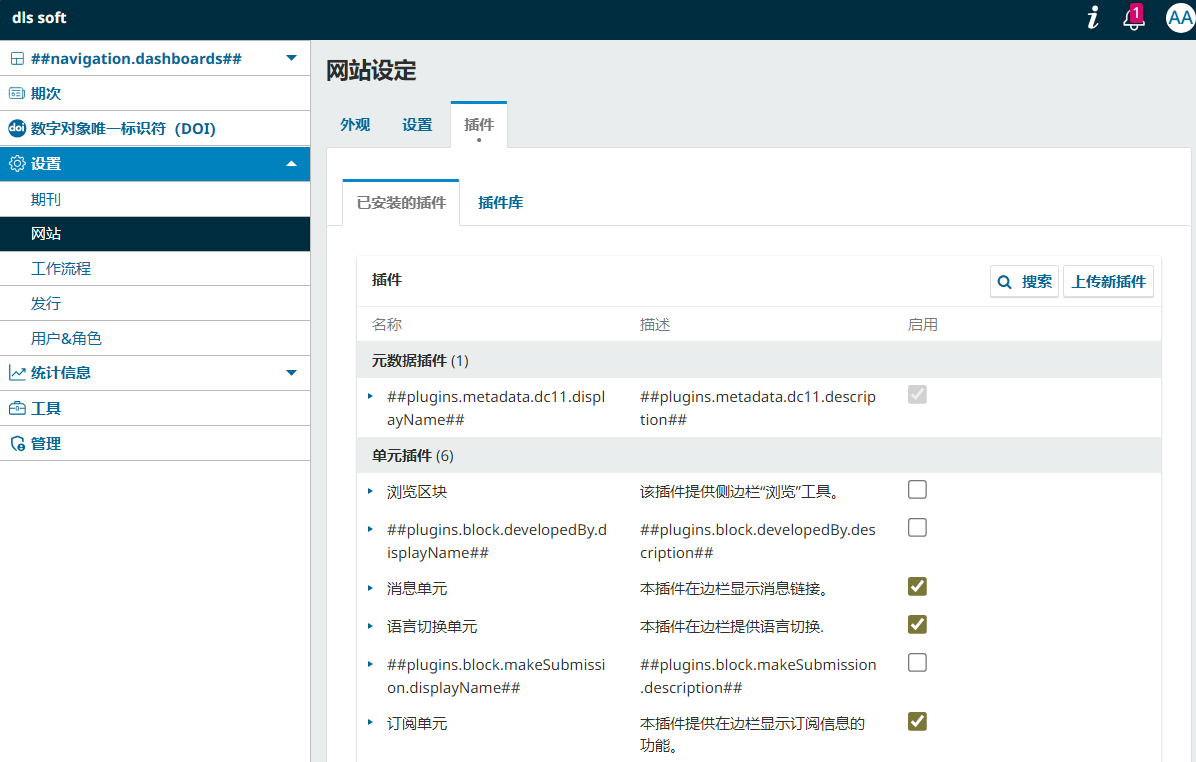Disable the 订阅单元 plugin checkbox
Image resolution: width=1196 pixels, height=762 pixels.
917,721
